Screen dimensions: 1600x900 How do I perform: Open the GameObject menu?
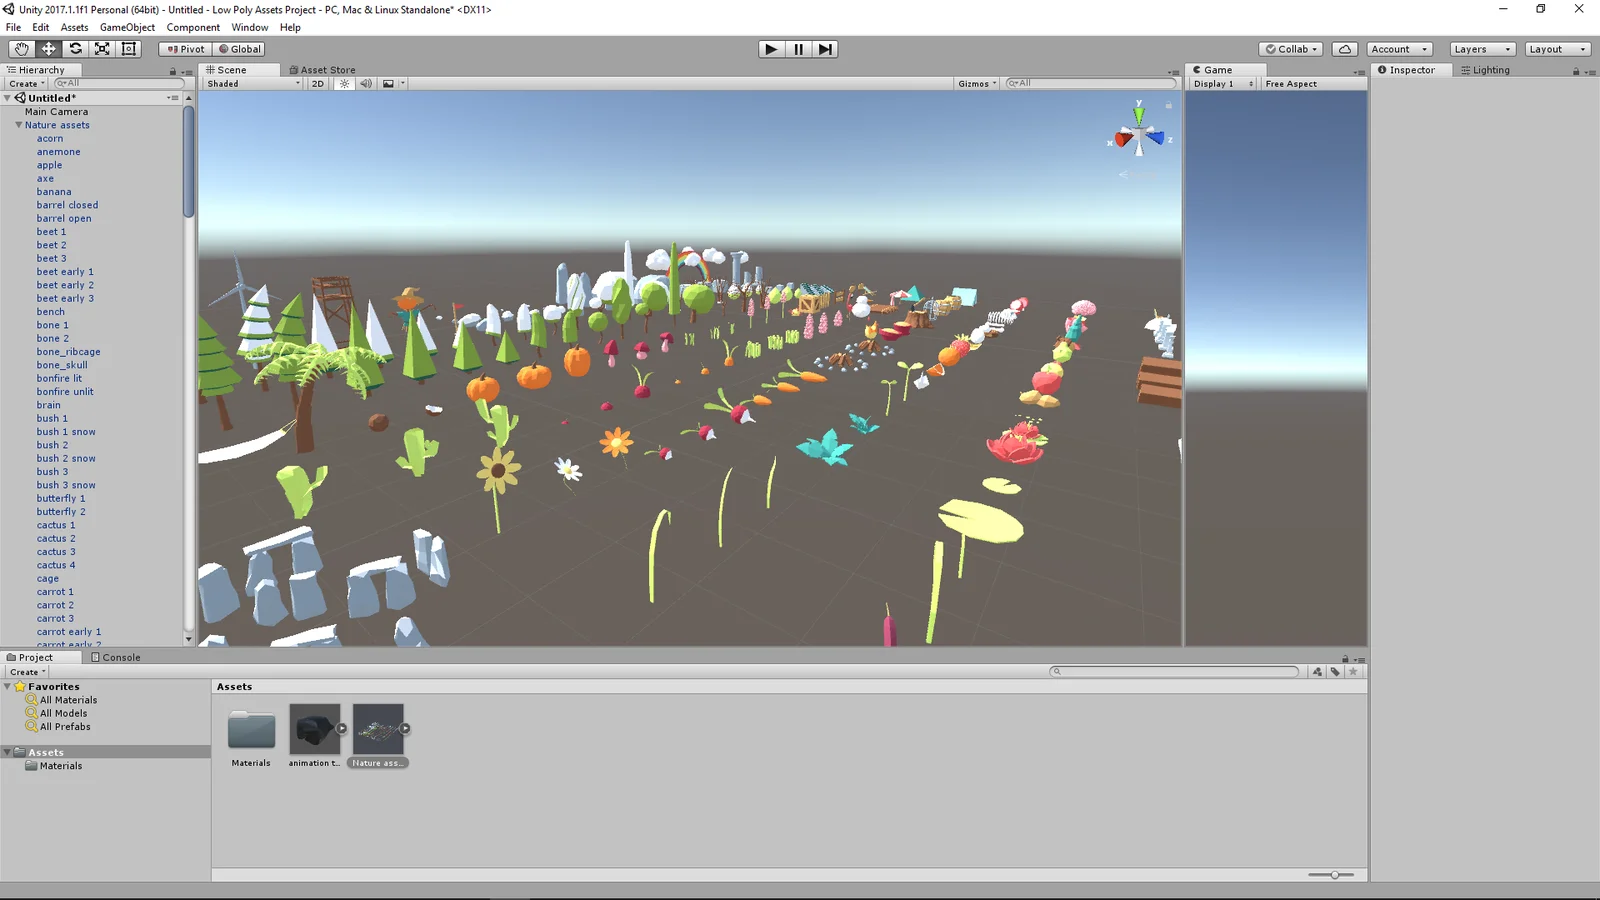(126, 27)
